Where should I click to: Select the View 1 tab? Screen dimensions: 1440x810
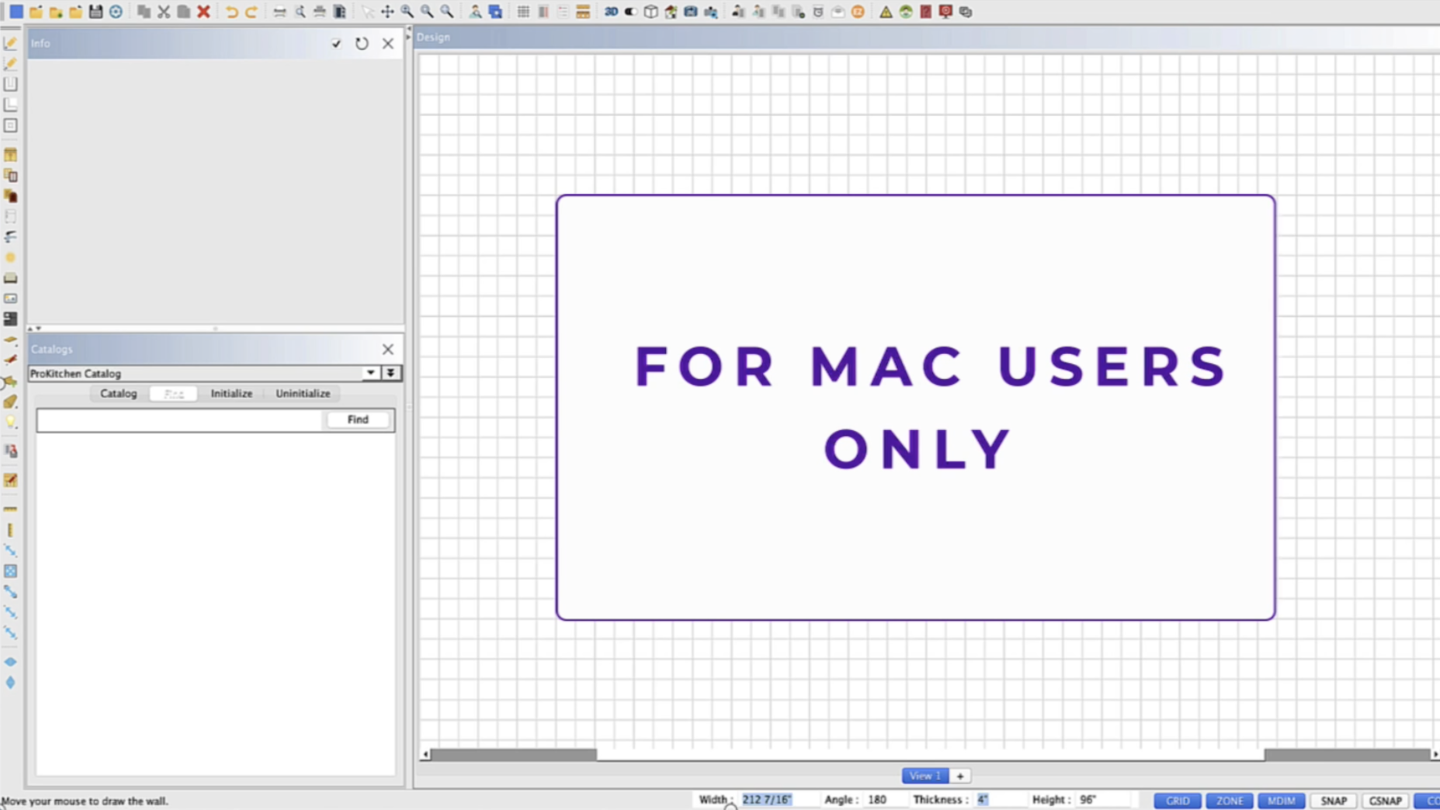click(925, 776)
